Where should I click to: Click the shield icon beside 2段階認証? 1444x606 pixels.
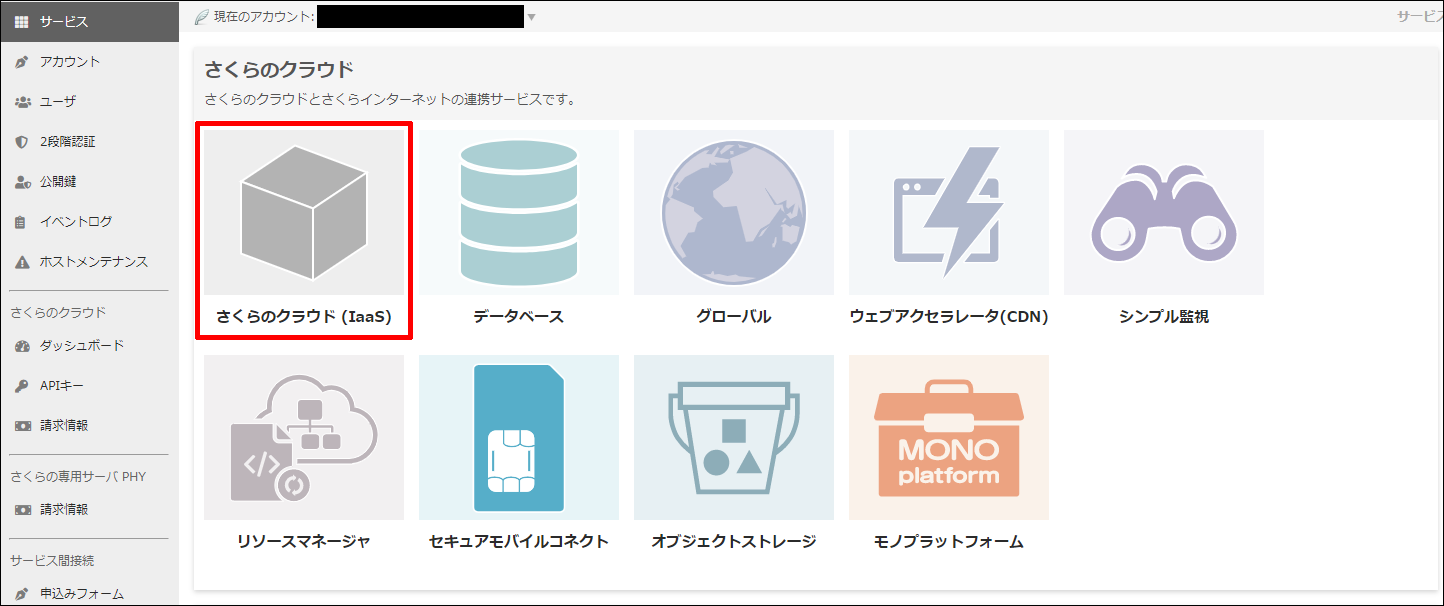[22, 142]
